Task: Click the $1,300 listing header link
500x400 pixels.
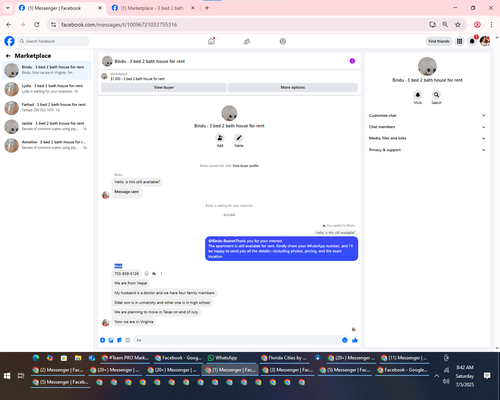Action: (138, 79)
